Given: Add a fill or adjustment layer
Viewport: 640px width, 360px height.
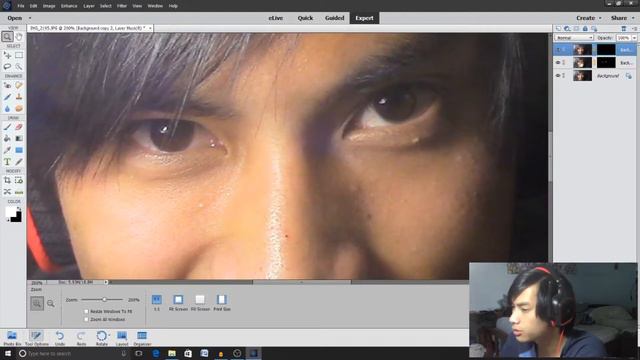Looking at the screenshot, I should click(x=567, y=29).
